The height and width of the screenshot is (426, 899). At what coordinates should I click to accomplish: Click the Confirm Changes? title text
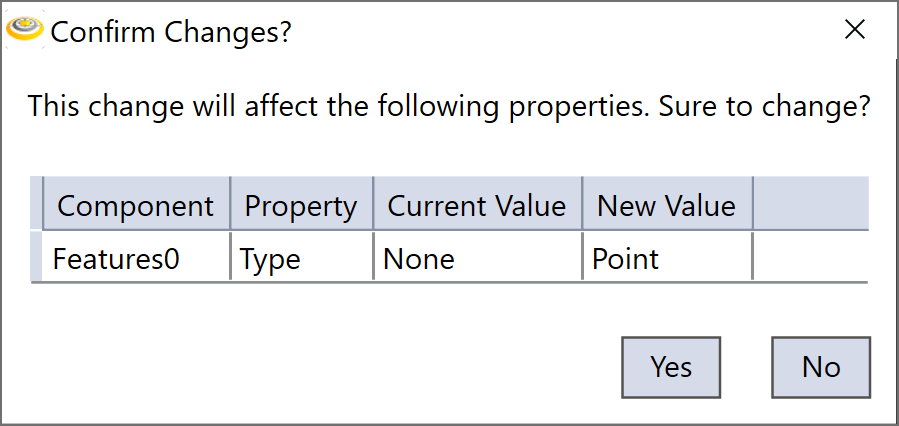[x=171, y=32]
